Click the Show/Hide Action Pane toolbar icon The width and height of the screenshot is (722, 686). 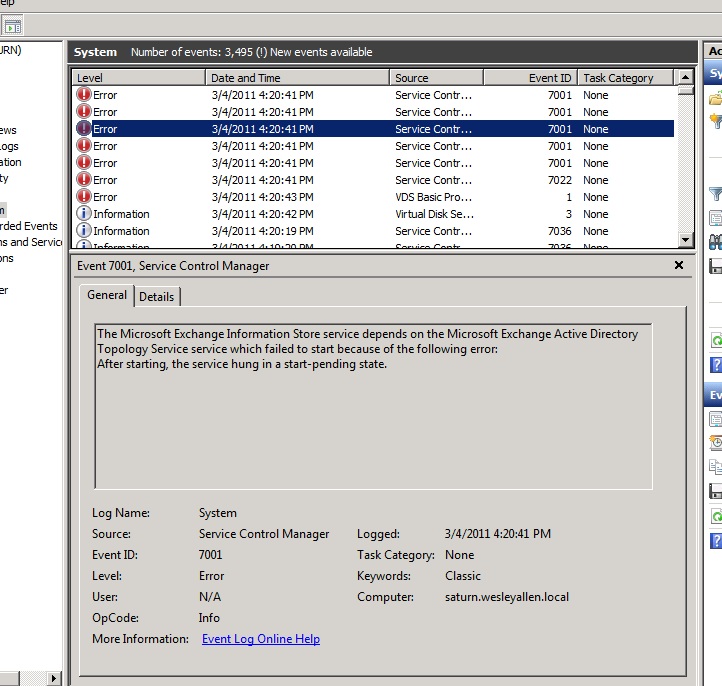click(x=12, y=27)
